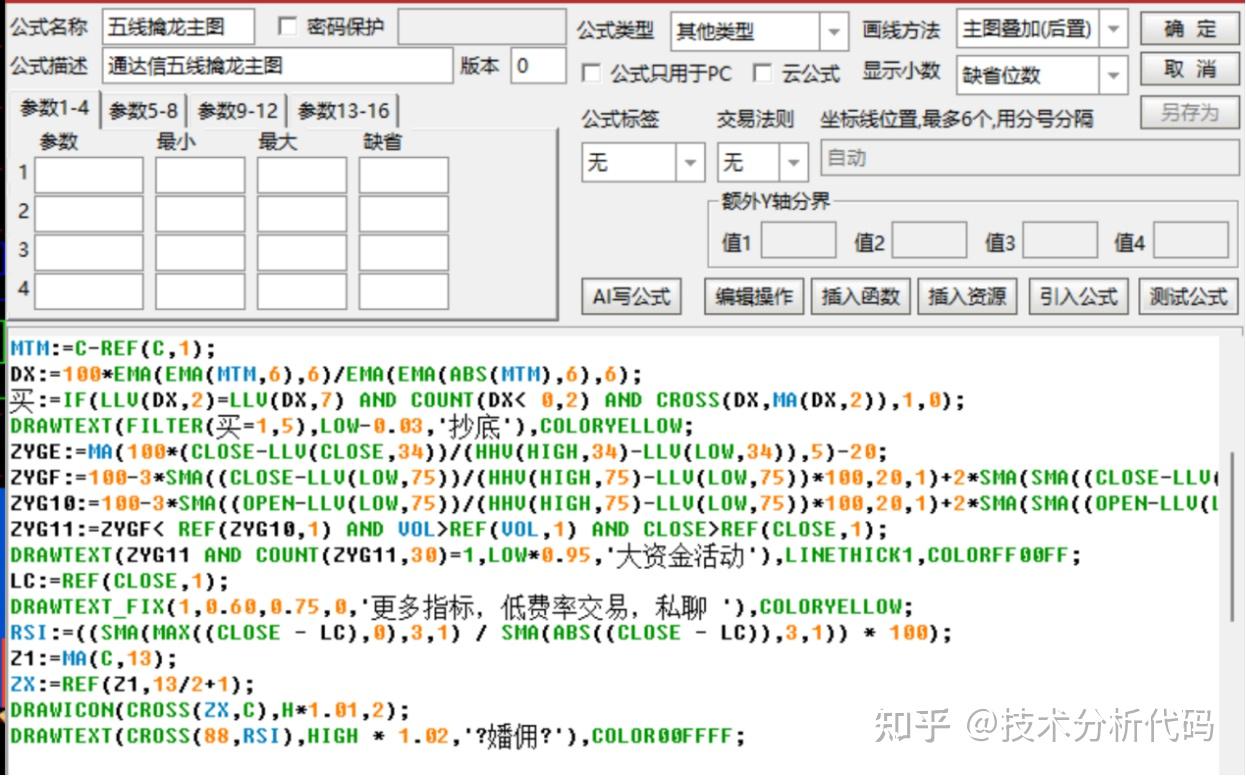1246x776 pixels.
Task: Click the 插入资源 button
Action: coord(967,297)
